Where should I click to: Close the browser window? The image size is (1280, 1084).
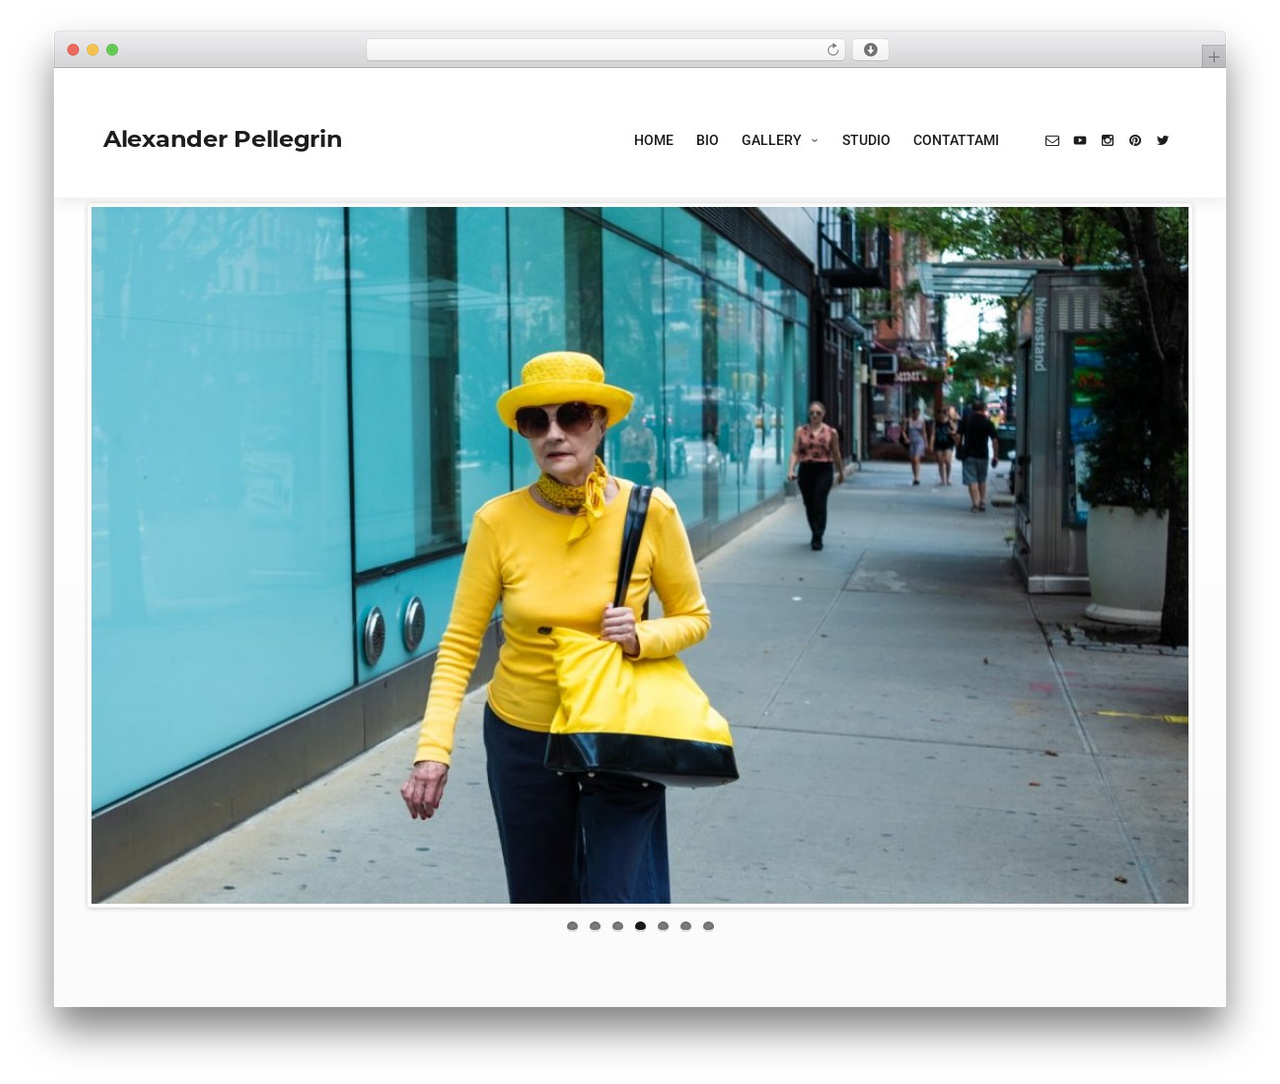pyautogui.click(x=73, y=50)
